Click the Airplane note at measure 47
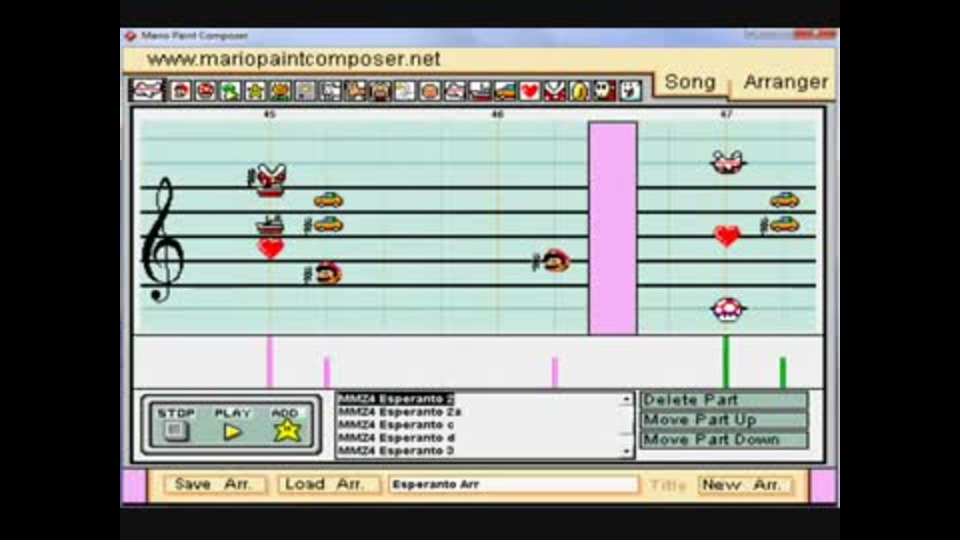 click(727, 163)
